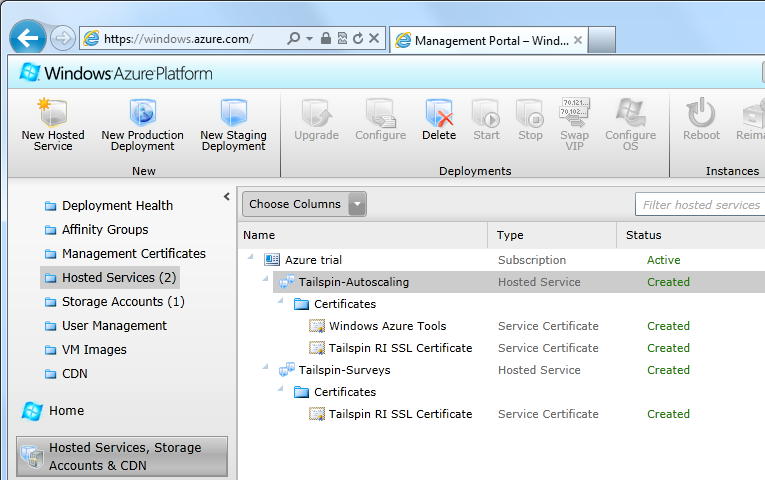
Task: Select Hosted Services (2) in navigation
Action: point(110,278)
